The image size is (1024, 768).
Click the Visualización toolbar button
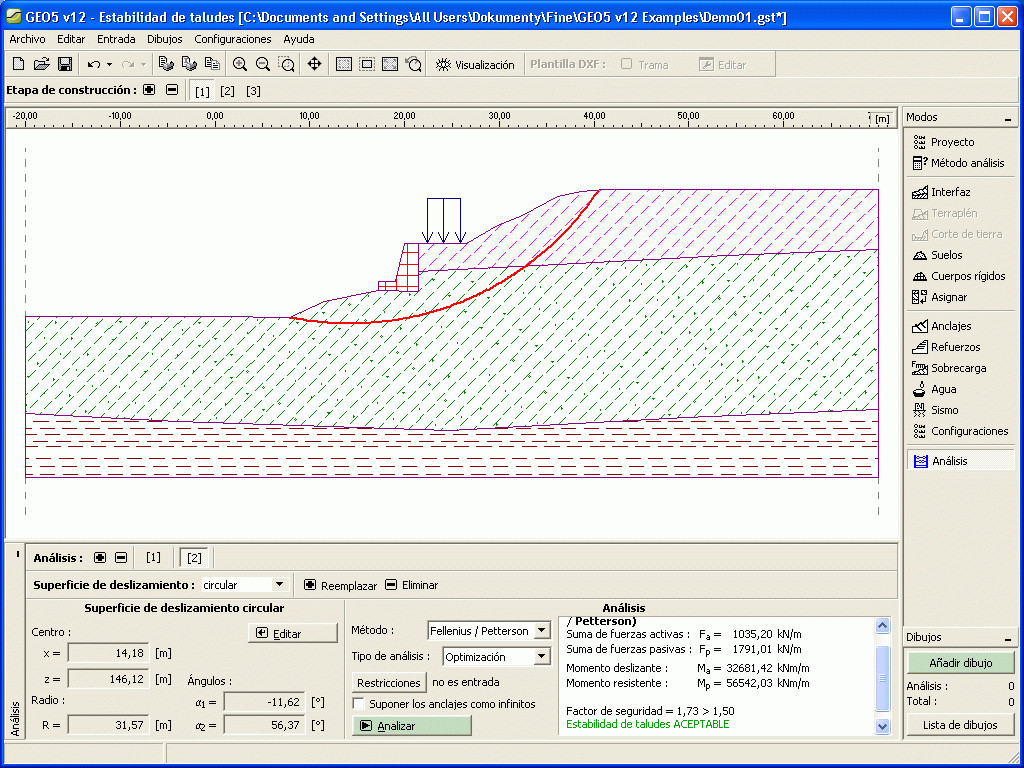(475, 64)
